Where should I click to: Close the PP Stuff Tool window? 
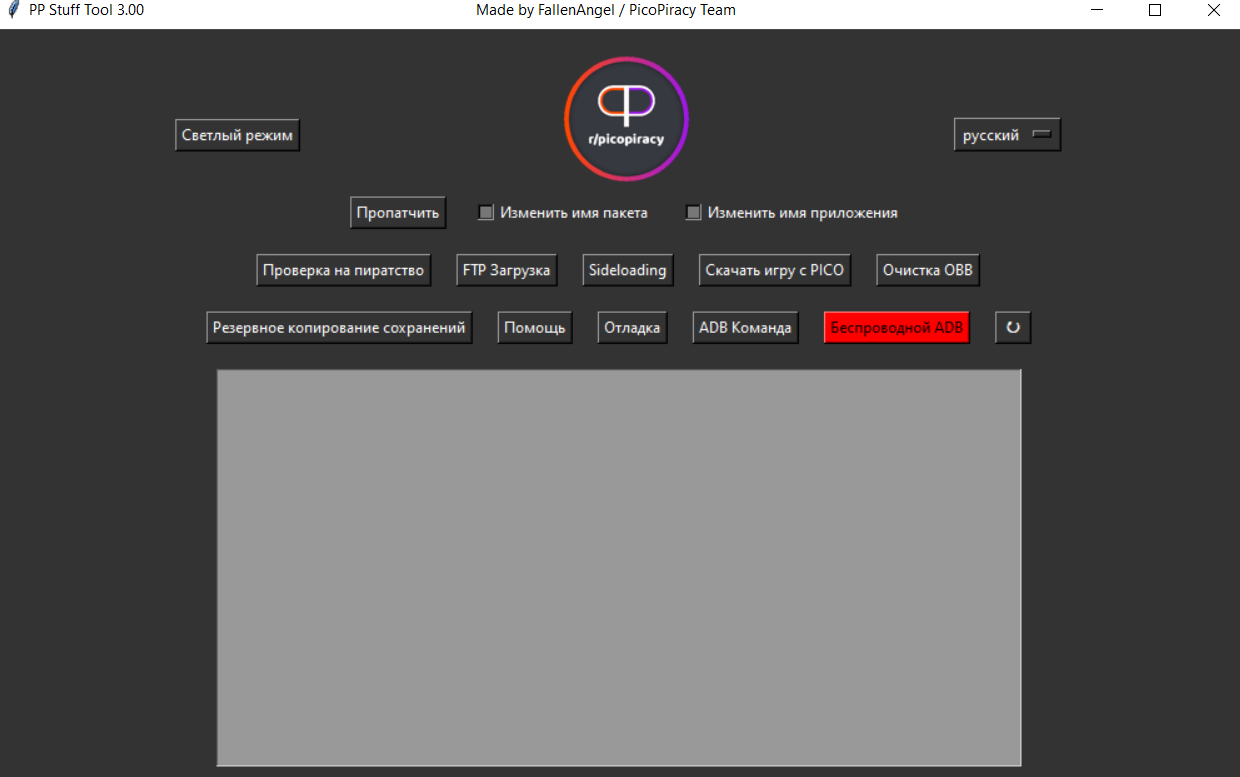pyautogui.click(x=1213, y=10)
